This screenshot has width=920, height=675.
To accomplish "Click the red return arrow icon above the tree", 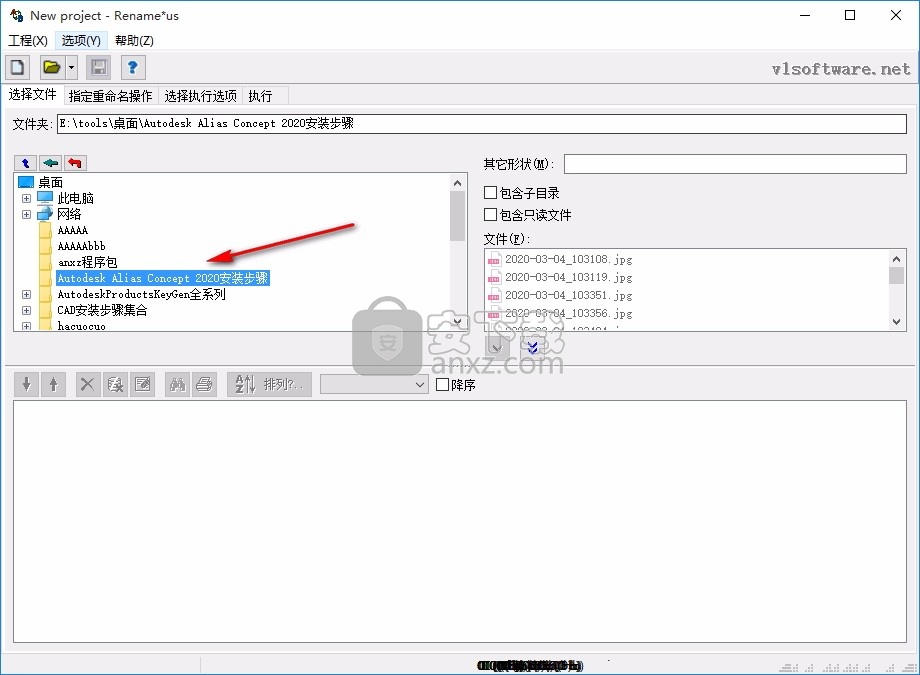I will click(x=75, y=163).
